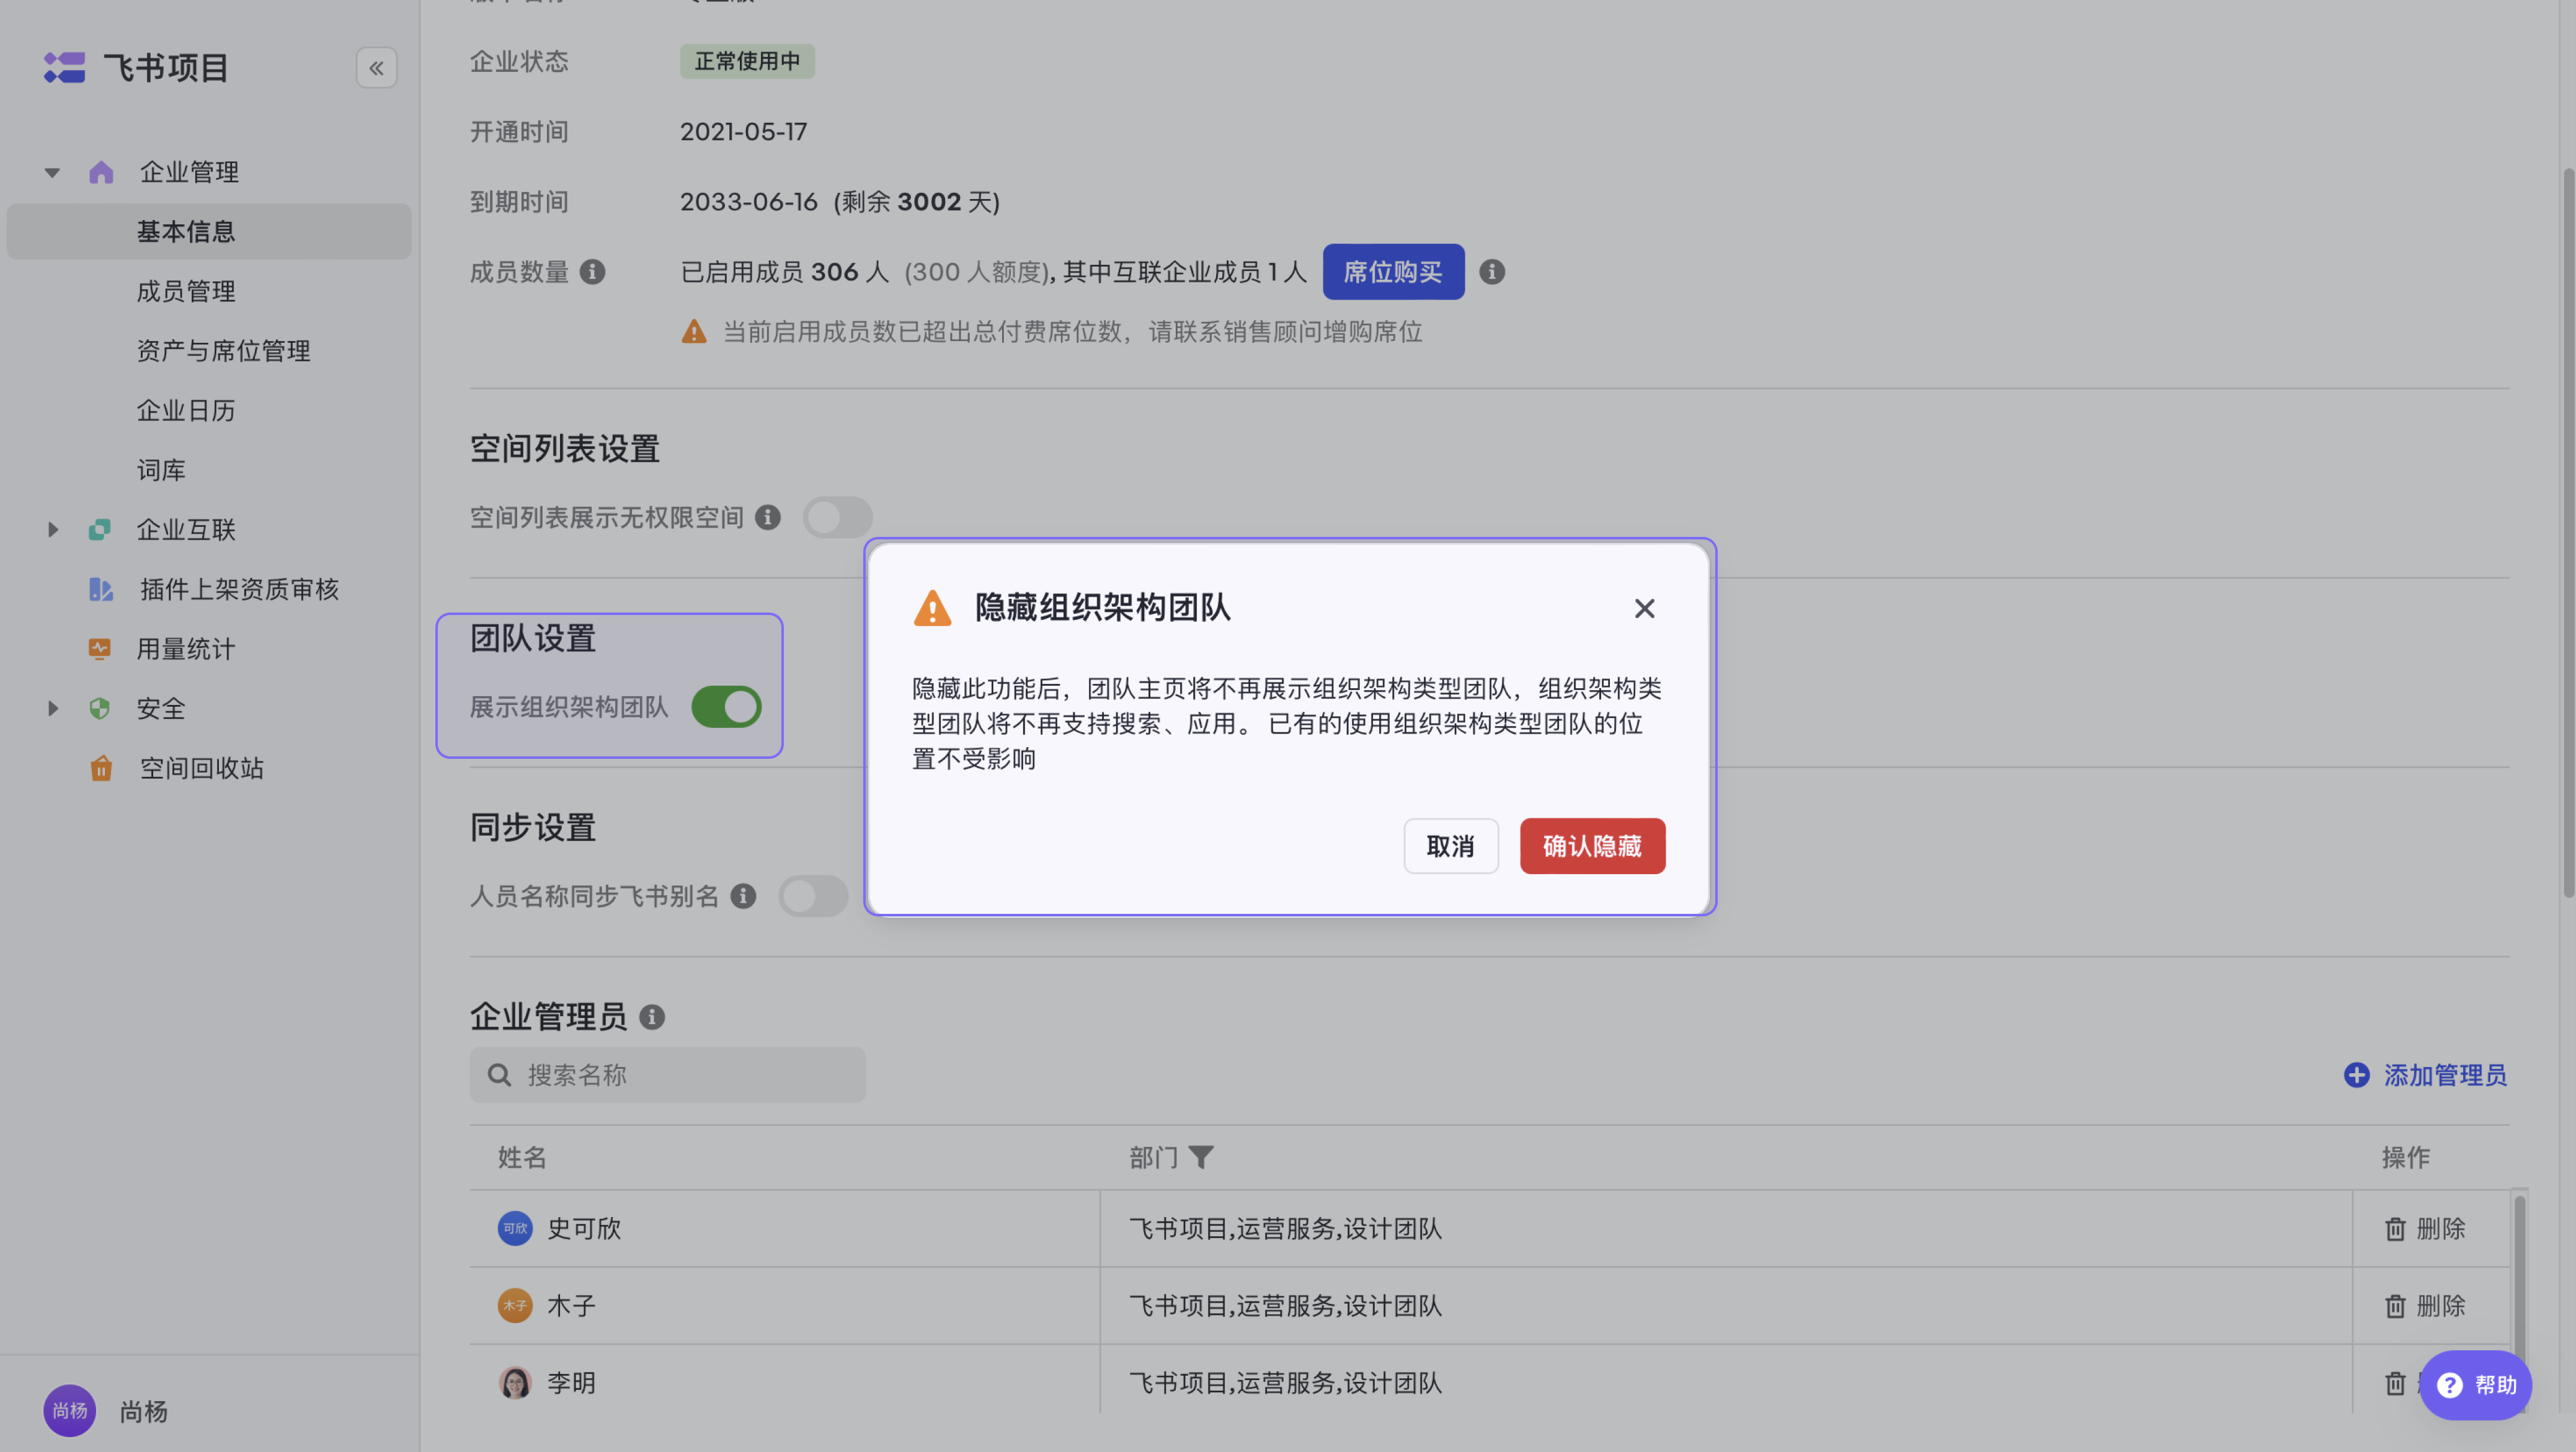Click the 企业互联 icon
This screenshot has width=2576, height=1452.
(x=99, y=529)
